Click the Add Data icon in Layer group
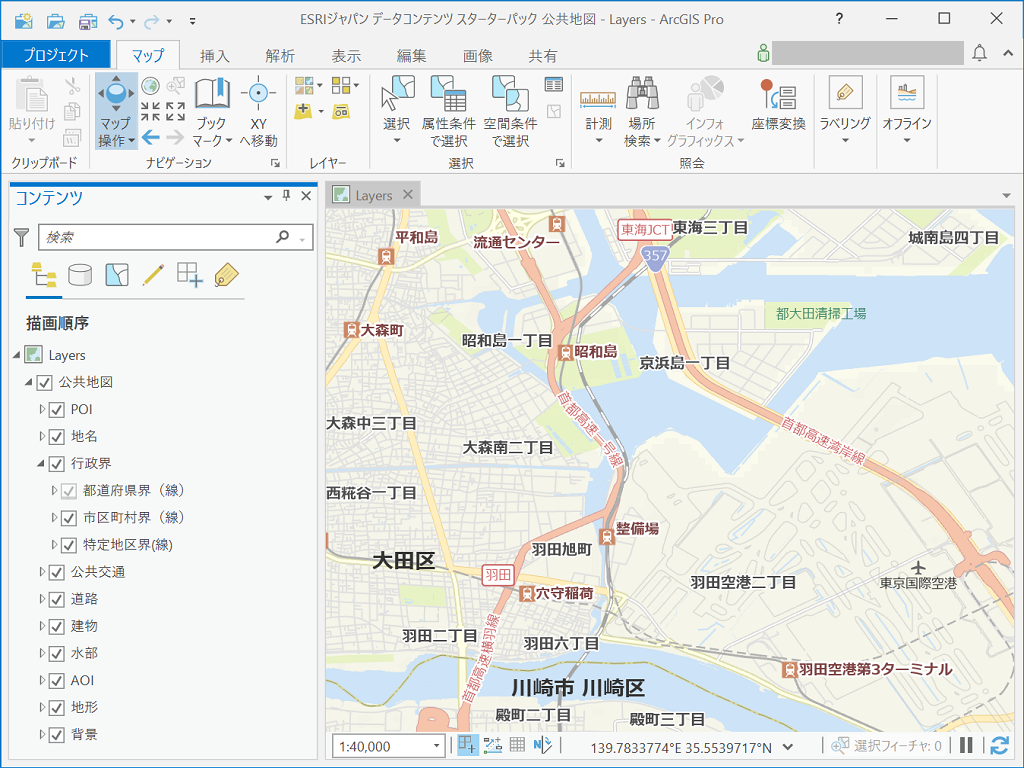The height and width of the screenshot is (768, 1024). [303, 111]
